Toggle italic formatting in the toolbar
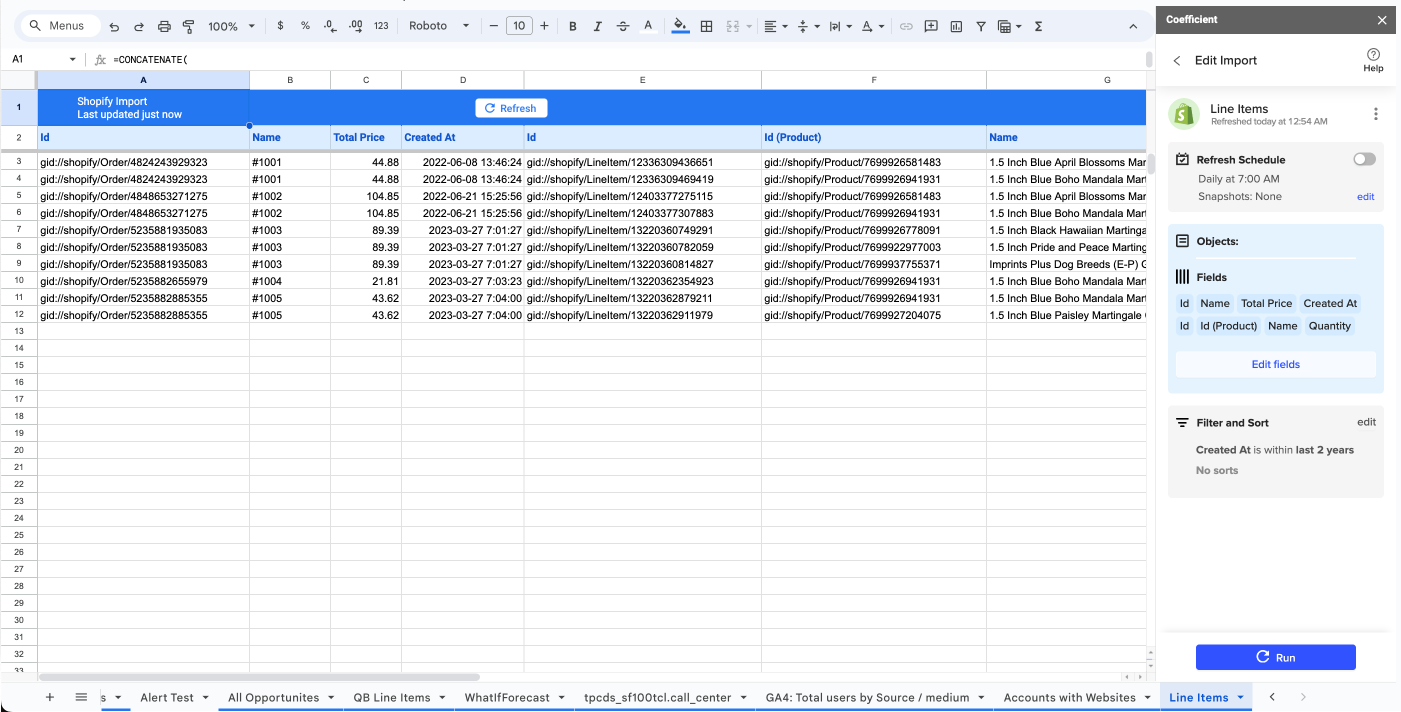The image size is (1401, 712). (597, 25)
